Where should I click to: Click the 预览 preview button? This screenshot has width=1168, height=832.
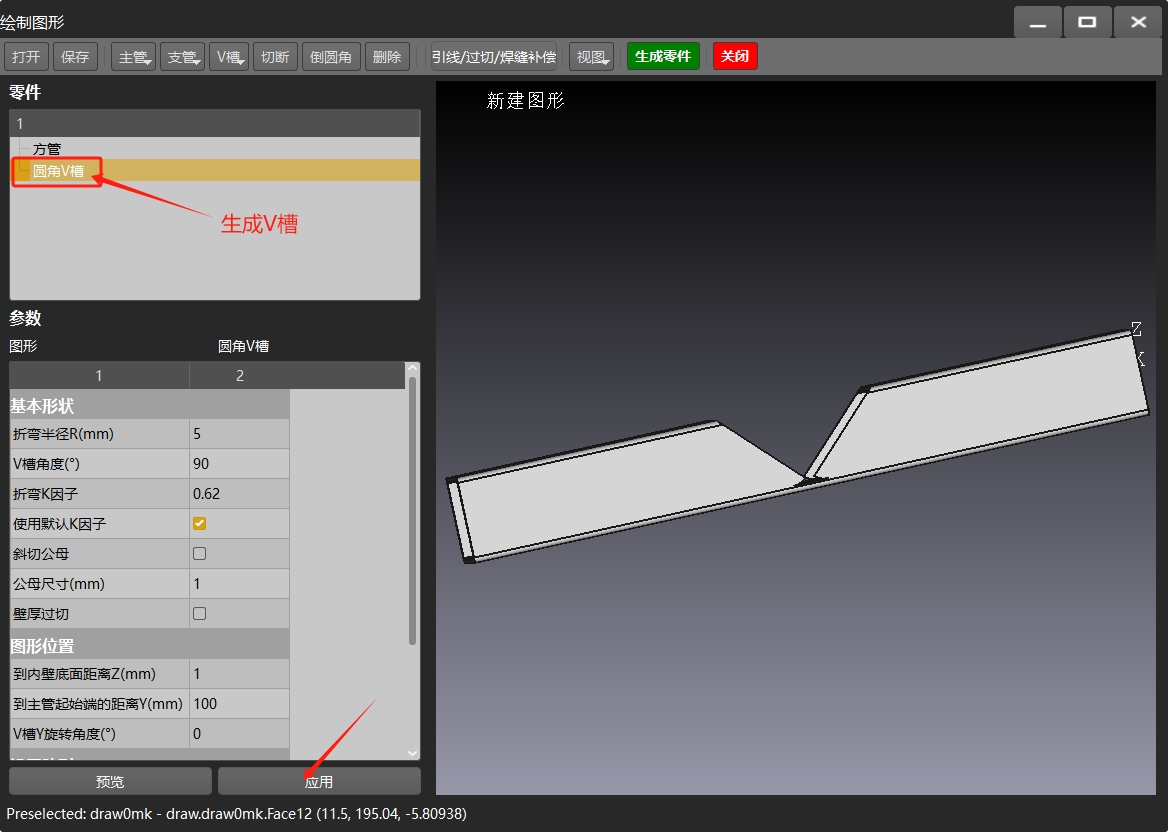coord(110,781)
